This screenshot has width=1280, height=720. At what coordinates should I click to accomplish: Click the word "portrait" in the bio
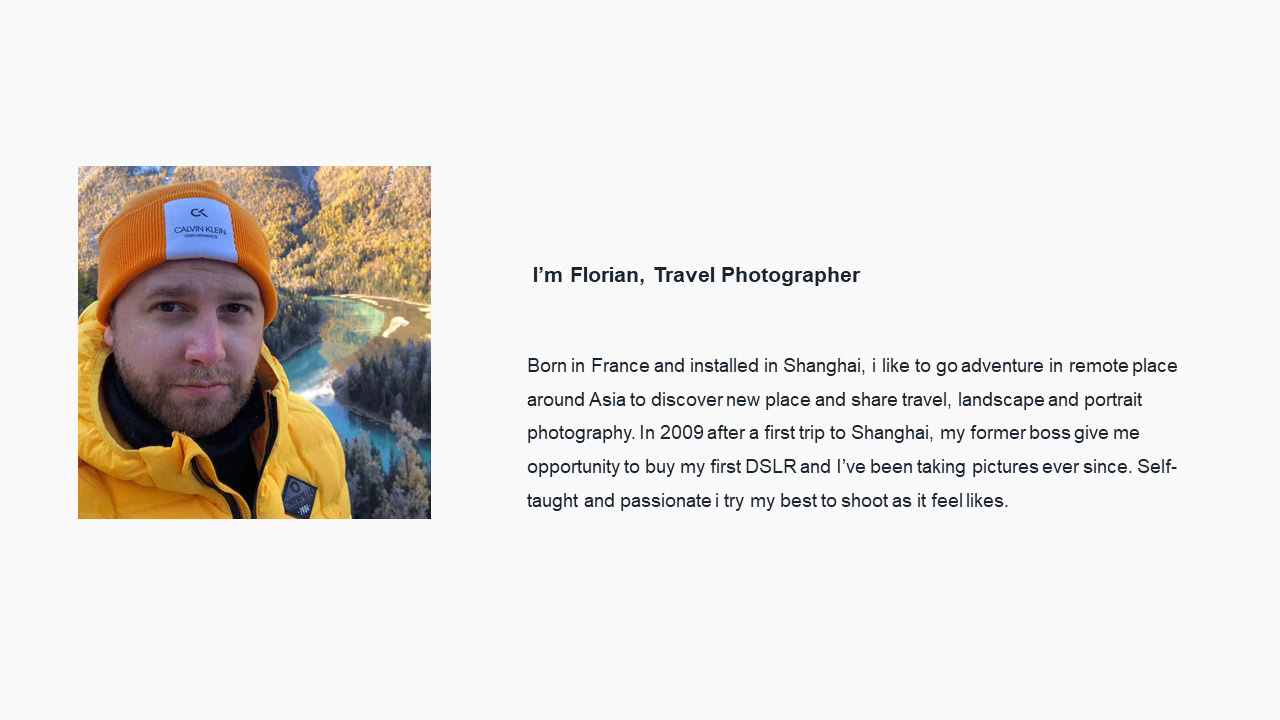(1113, 400)
